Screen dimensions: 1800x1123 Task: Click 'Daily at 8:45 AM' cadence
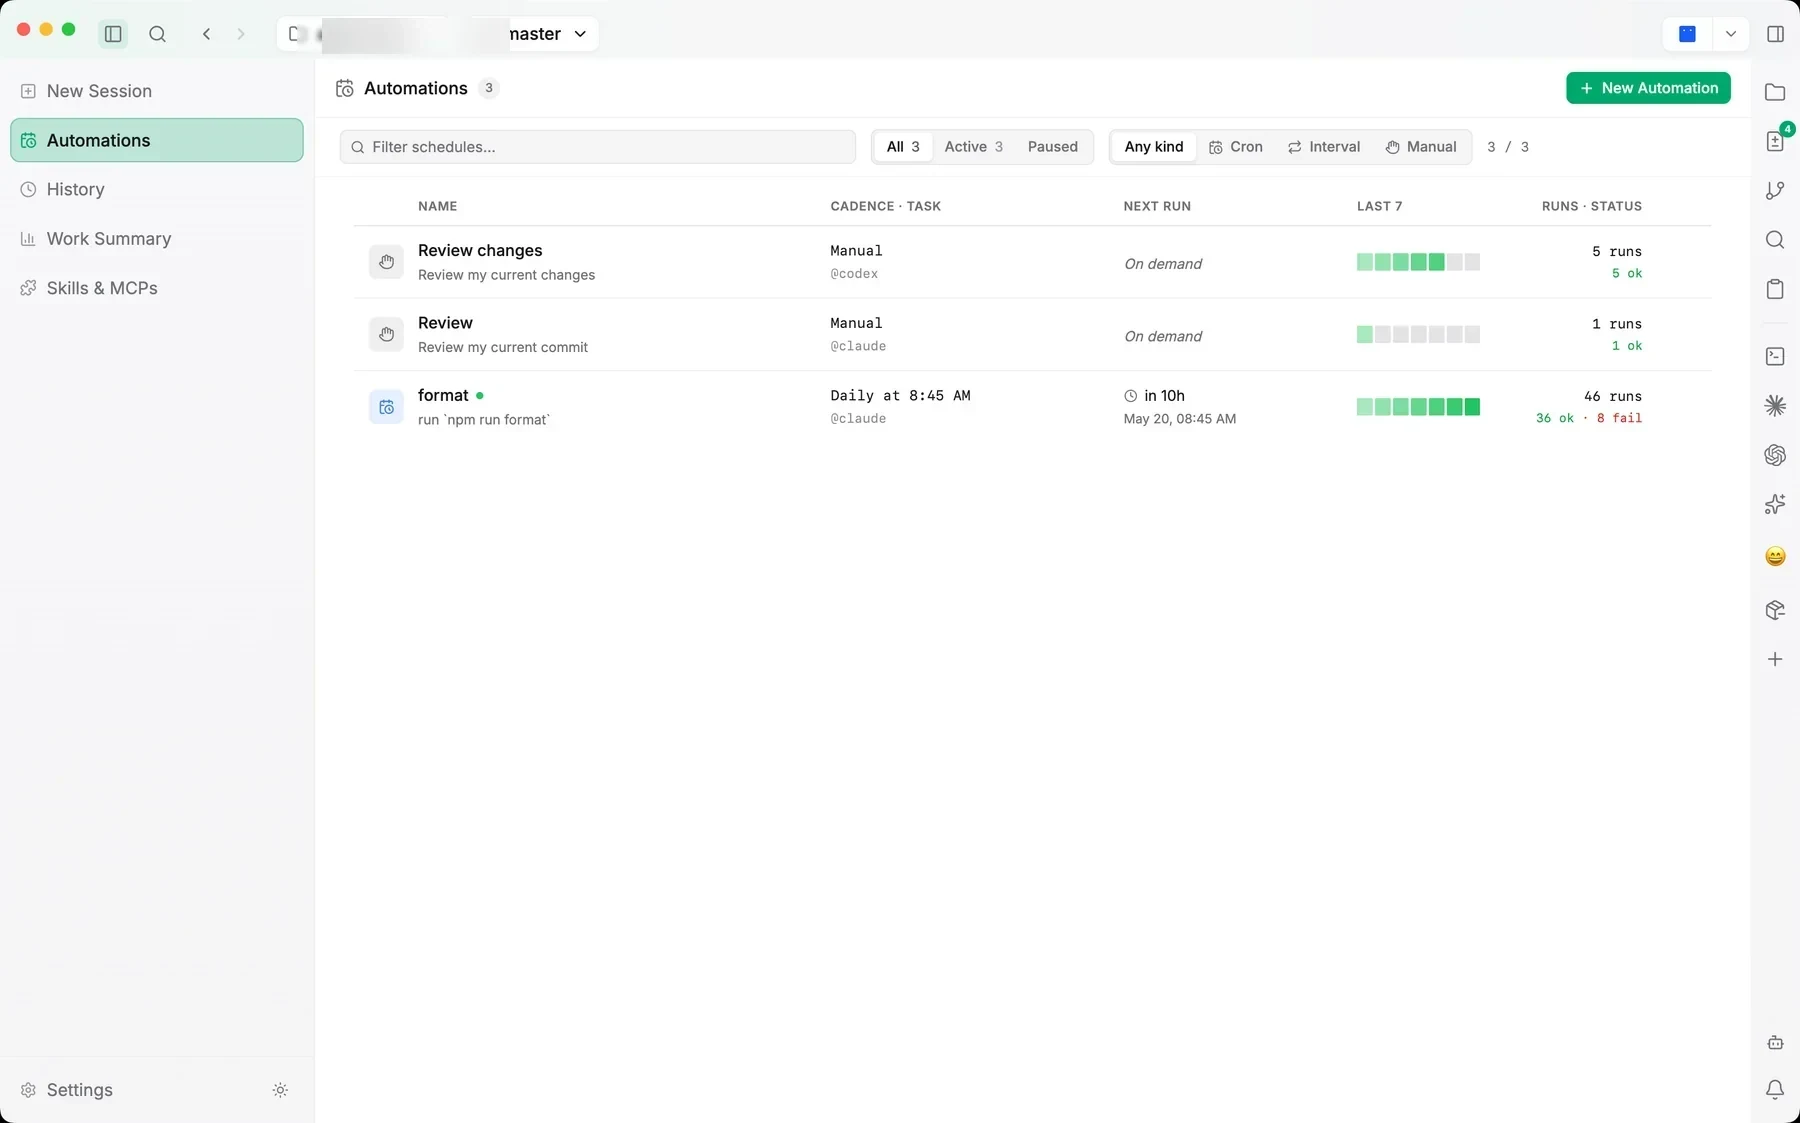click(x=900, y=395)
